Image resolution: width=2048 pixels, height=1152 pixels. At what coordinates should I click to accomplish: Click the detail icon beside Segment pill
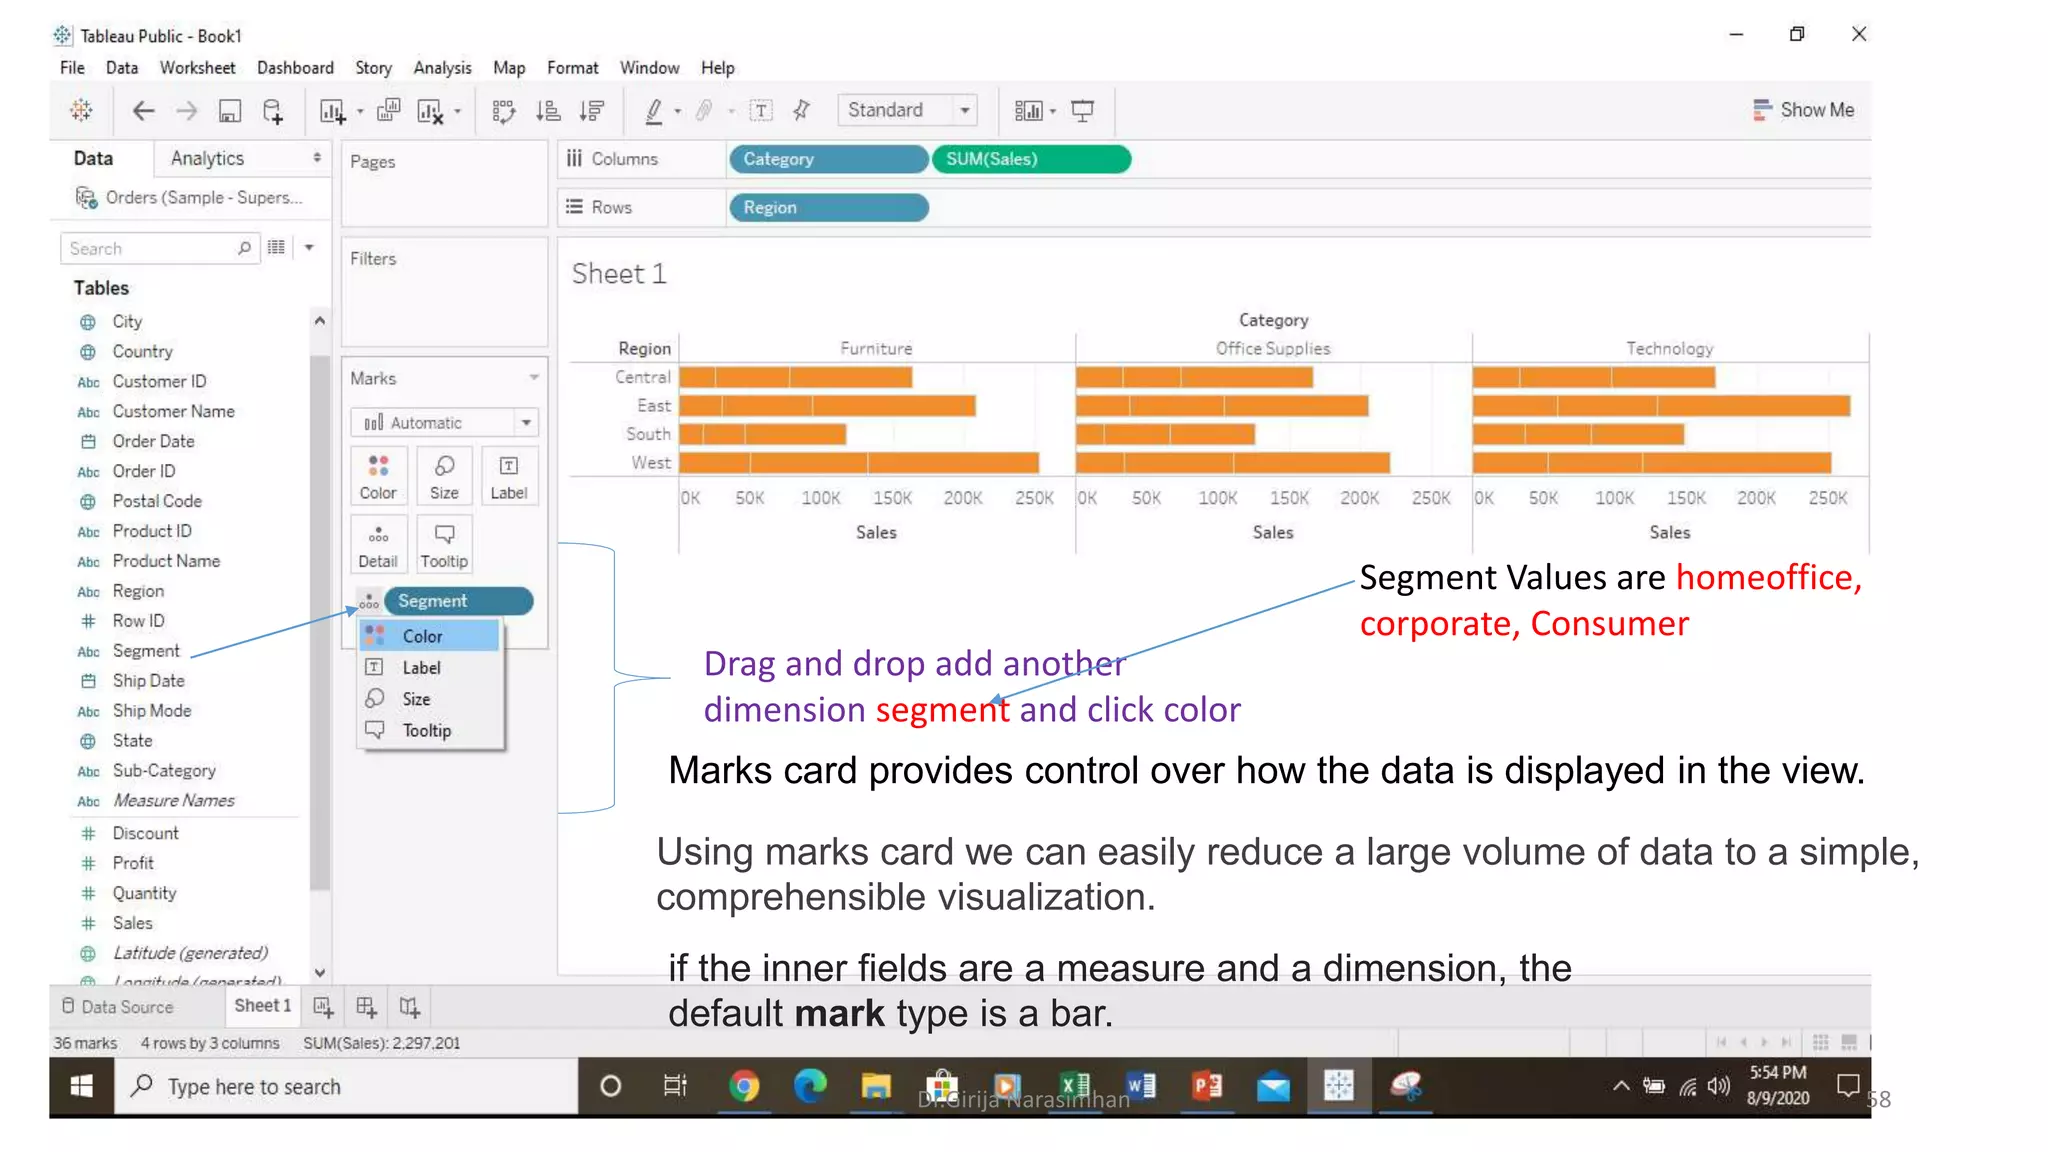point(369,601)
